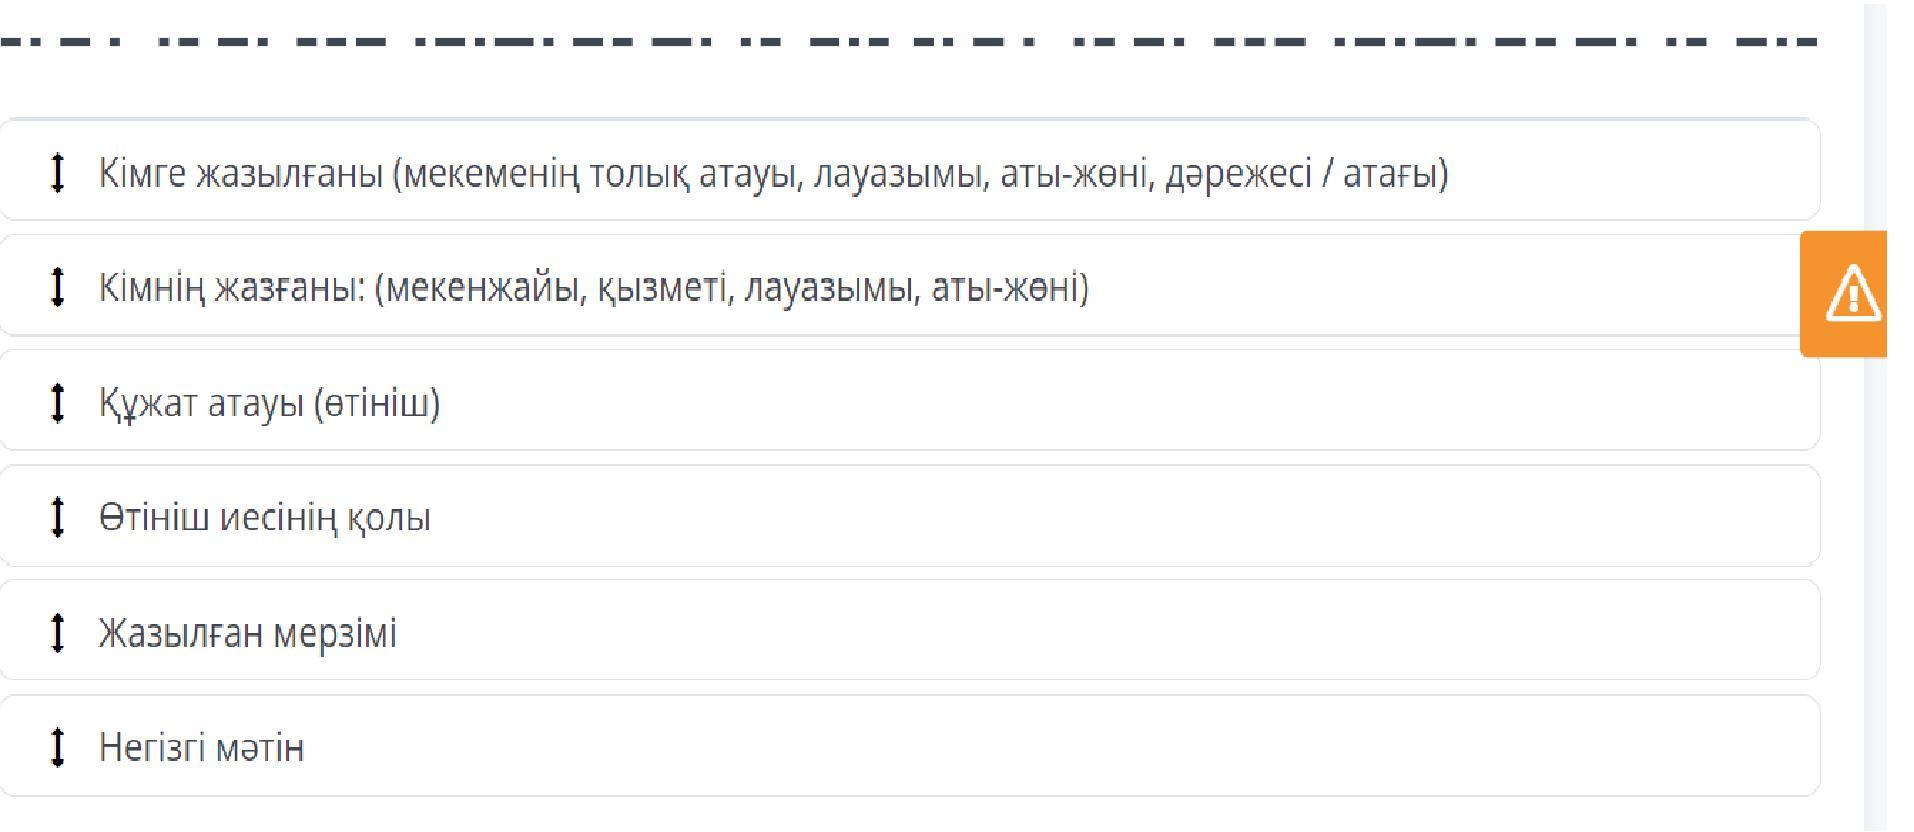1914x832 pixels.
Task: Click empty space inside the 'Өтініш иесінің қолы' card
Action: tap(1100, 517)
